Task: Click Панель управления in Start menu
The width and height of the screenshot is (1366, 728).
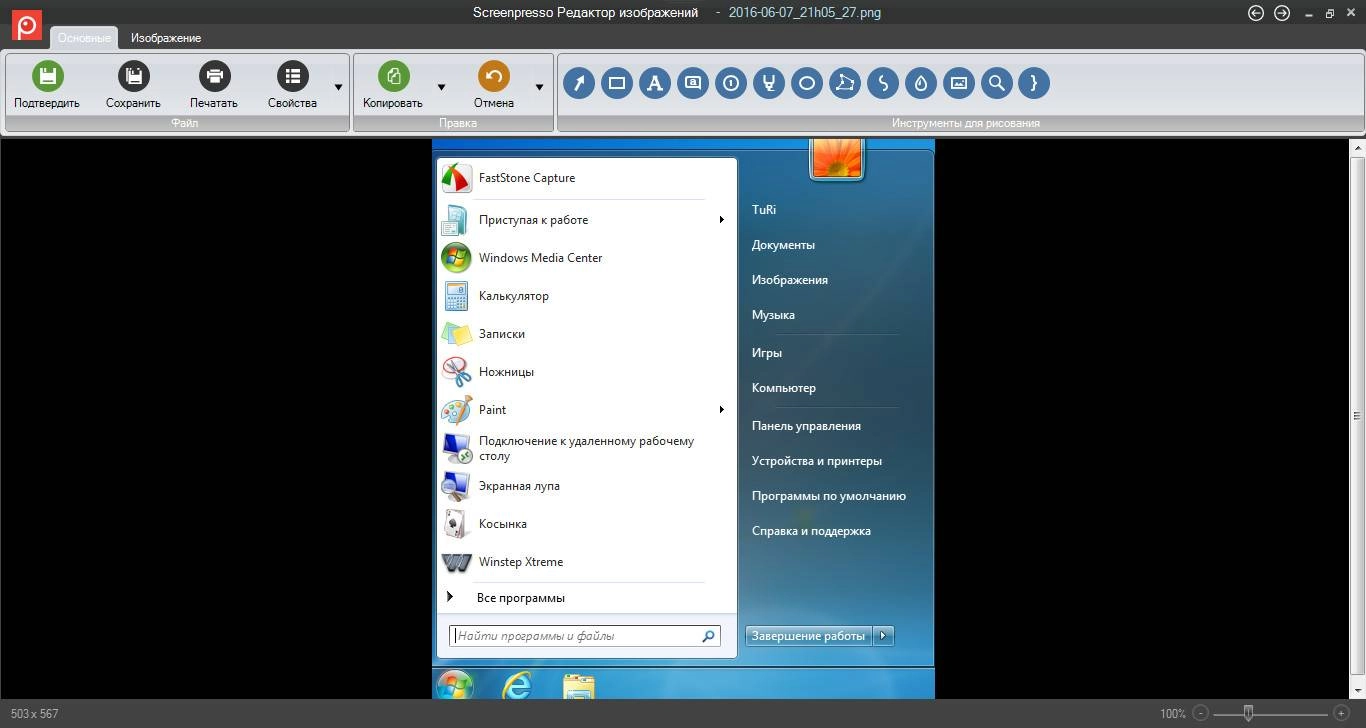Action: click(806, 426)
